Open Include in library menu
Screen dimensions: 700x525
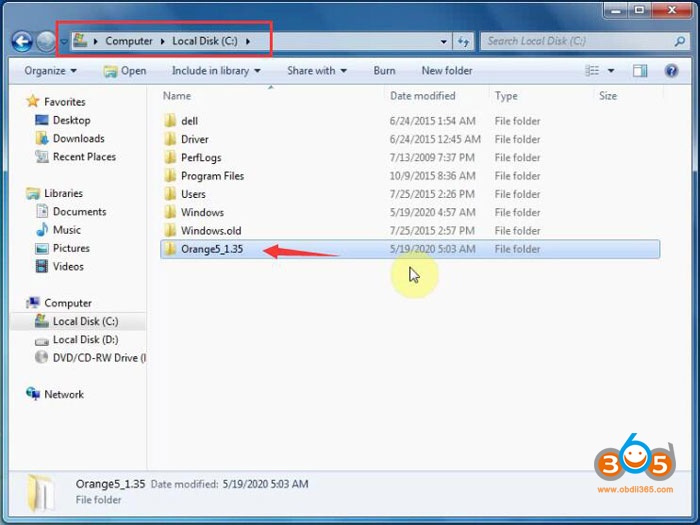(216, 71)
